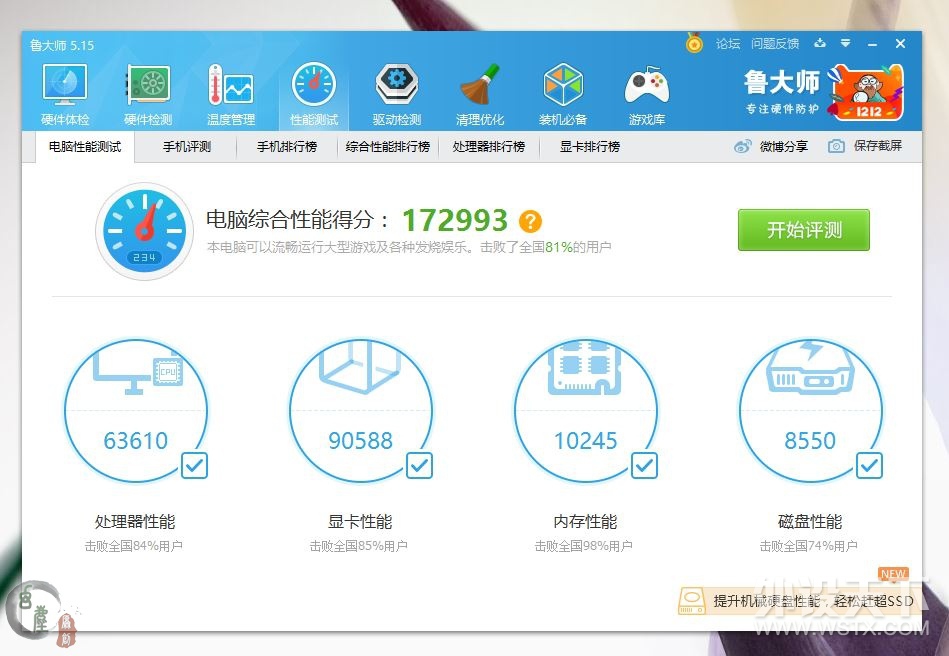Viewport: 949px width, 656px height.
Task: Uncheck the 磁盘性能 test checkbox
Action: click(870, 465)
